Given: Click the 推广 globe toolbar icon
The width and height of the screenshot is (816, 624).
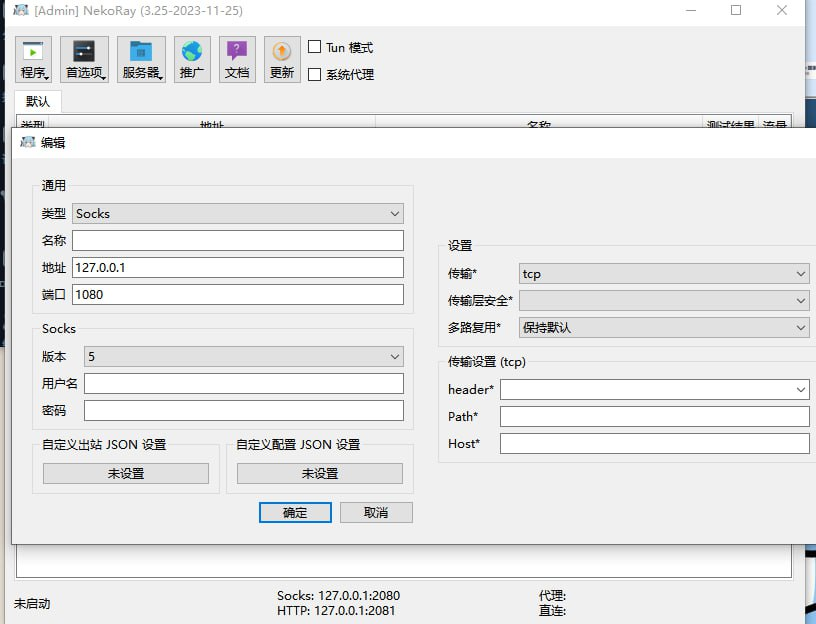Looking at the screenshot, I should tap(192, 59).
